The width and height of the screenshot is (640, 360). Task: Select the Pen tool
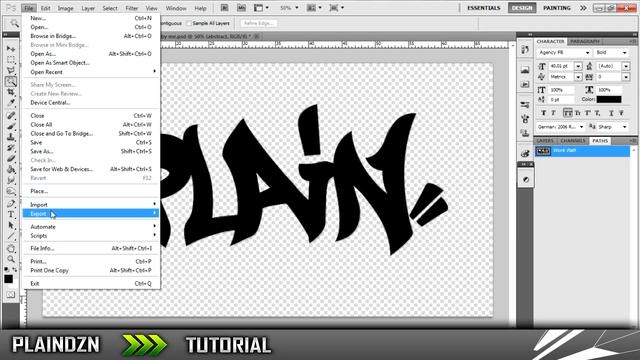pos(11,203)
